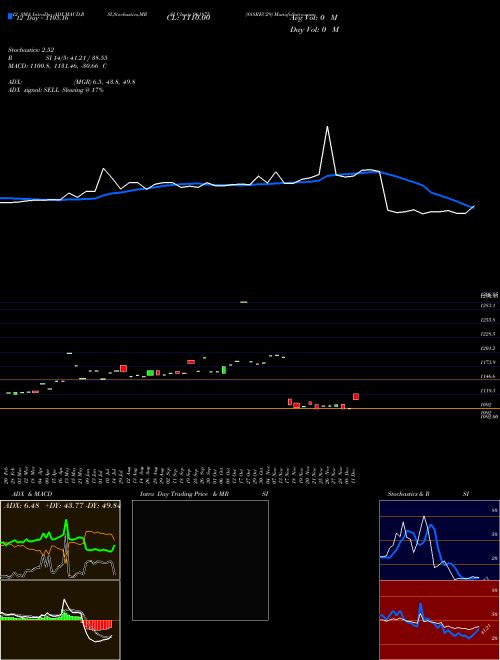Click the 'SI 14/3: 41.21 / 38.55' reading
Image resolution: width=500 pixels, height=660 pixels.
tap(77, 58)
